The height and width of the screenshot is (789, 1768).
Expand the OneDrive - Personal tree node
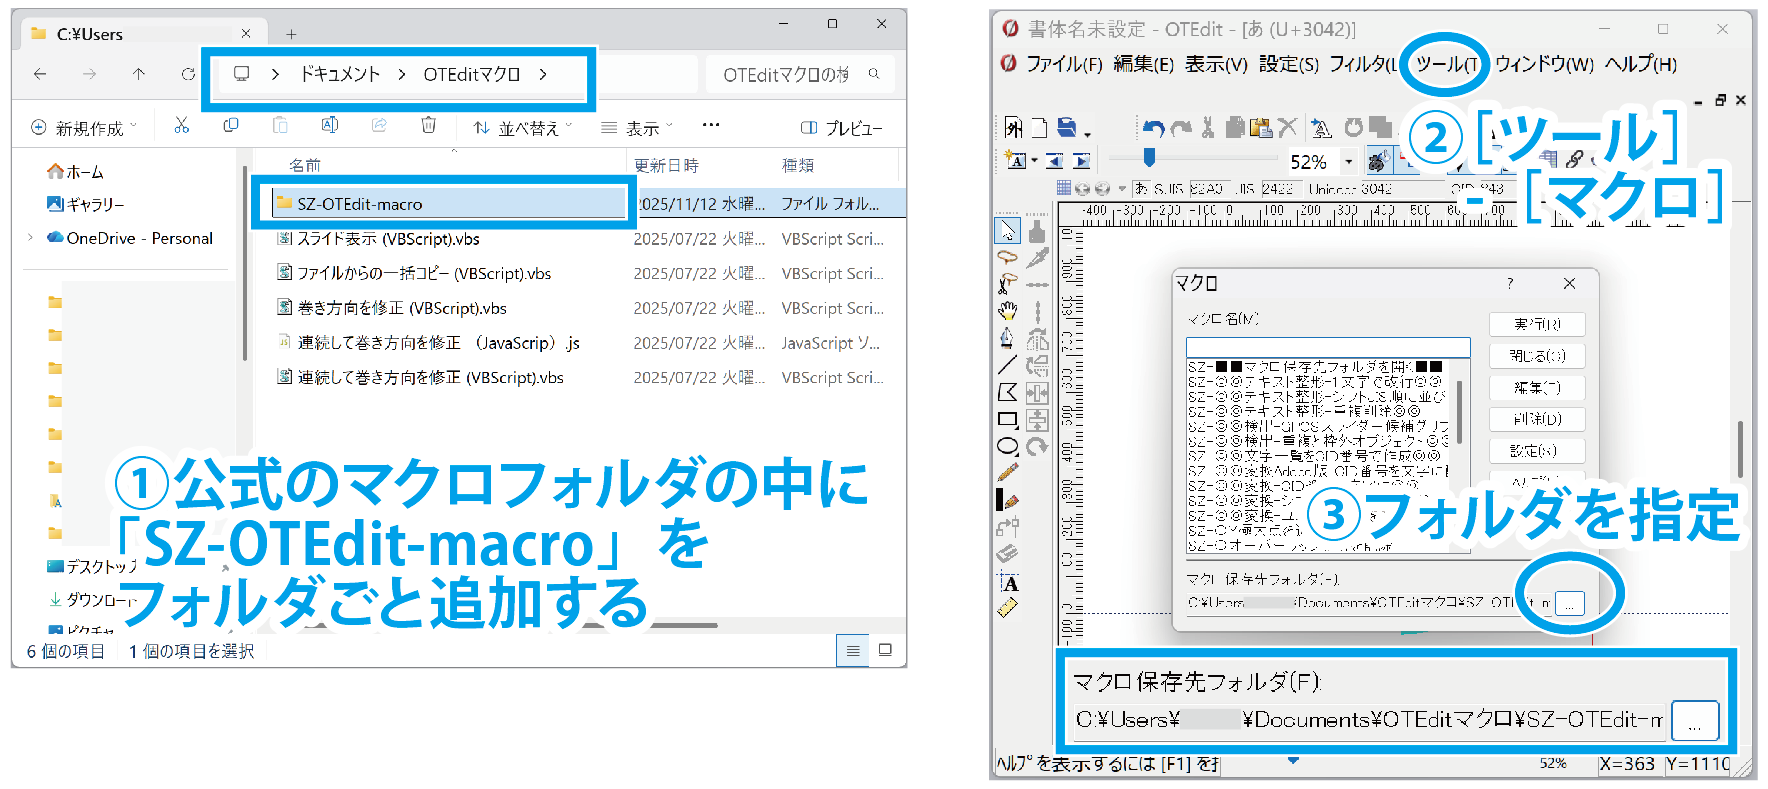31,238
